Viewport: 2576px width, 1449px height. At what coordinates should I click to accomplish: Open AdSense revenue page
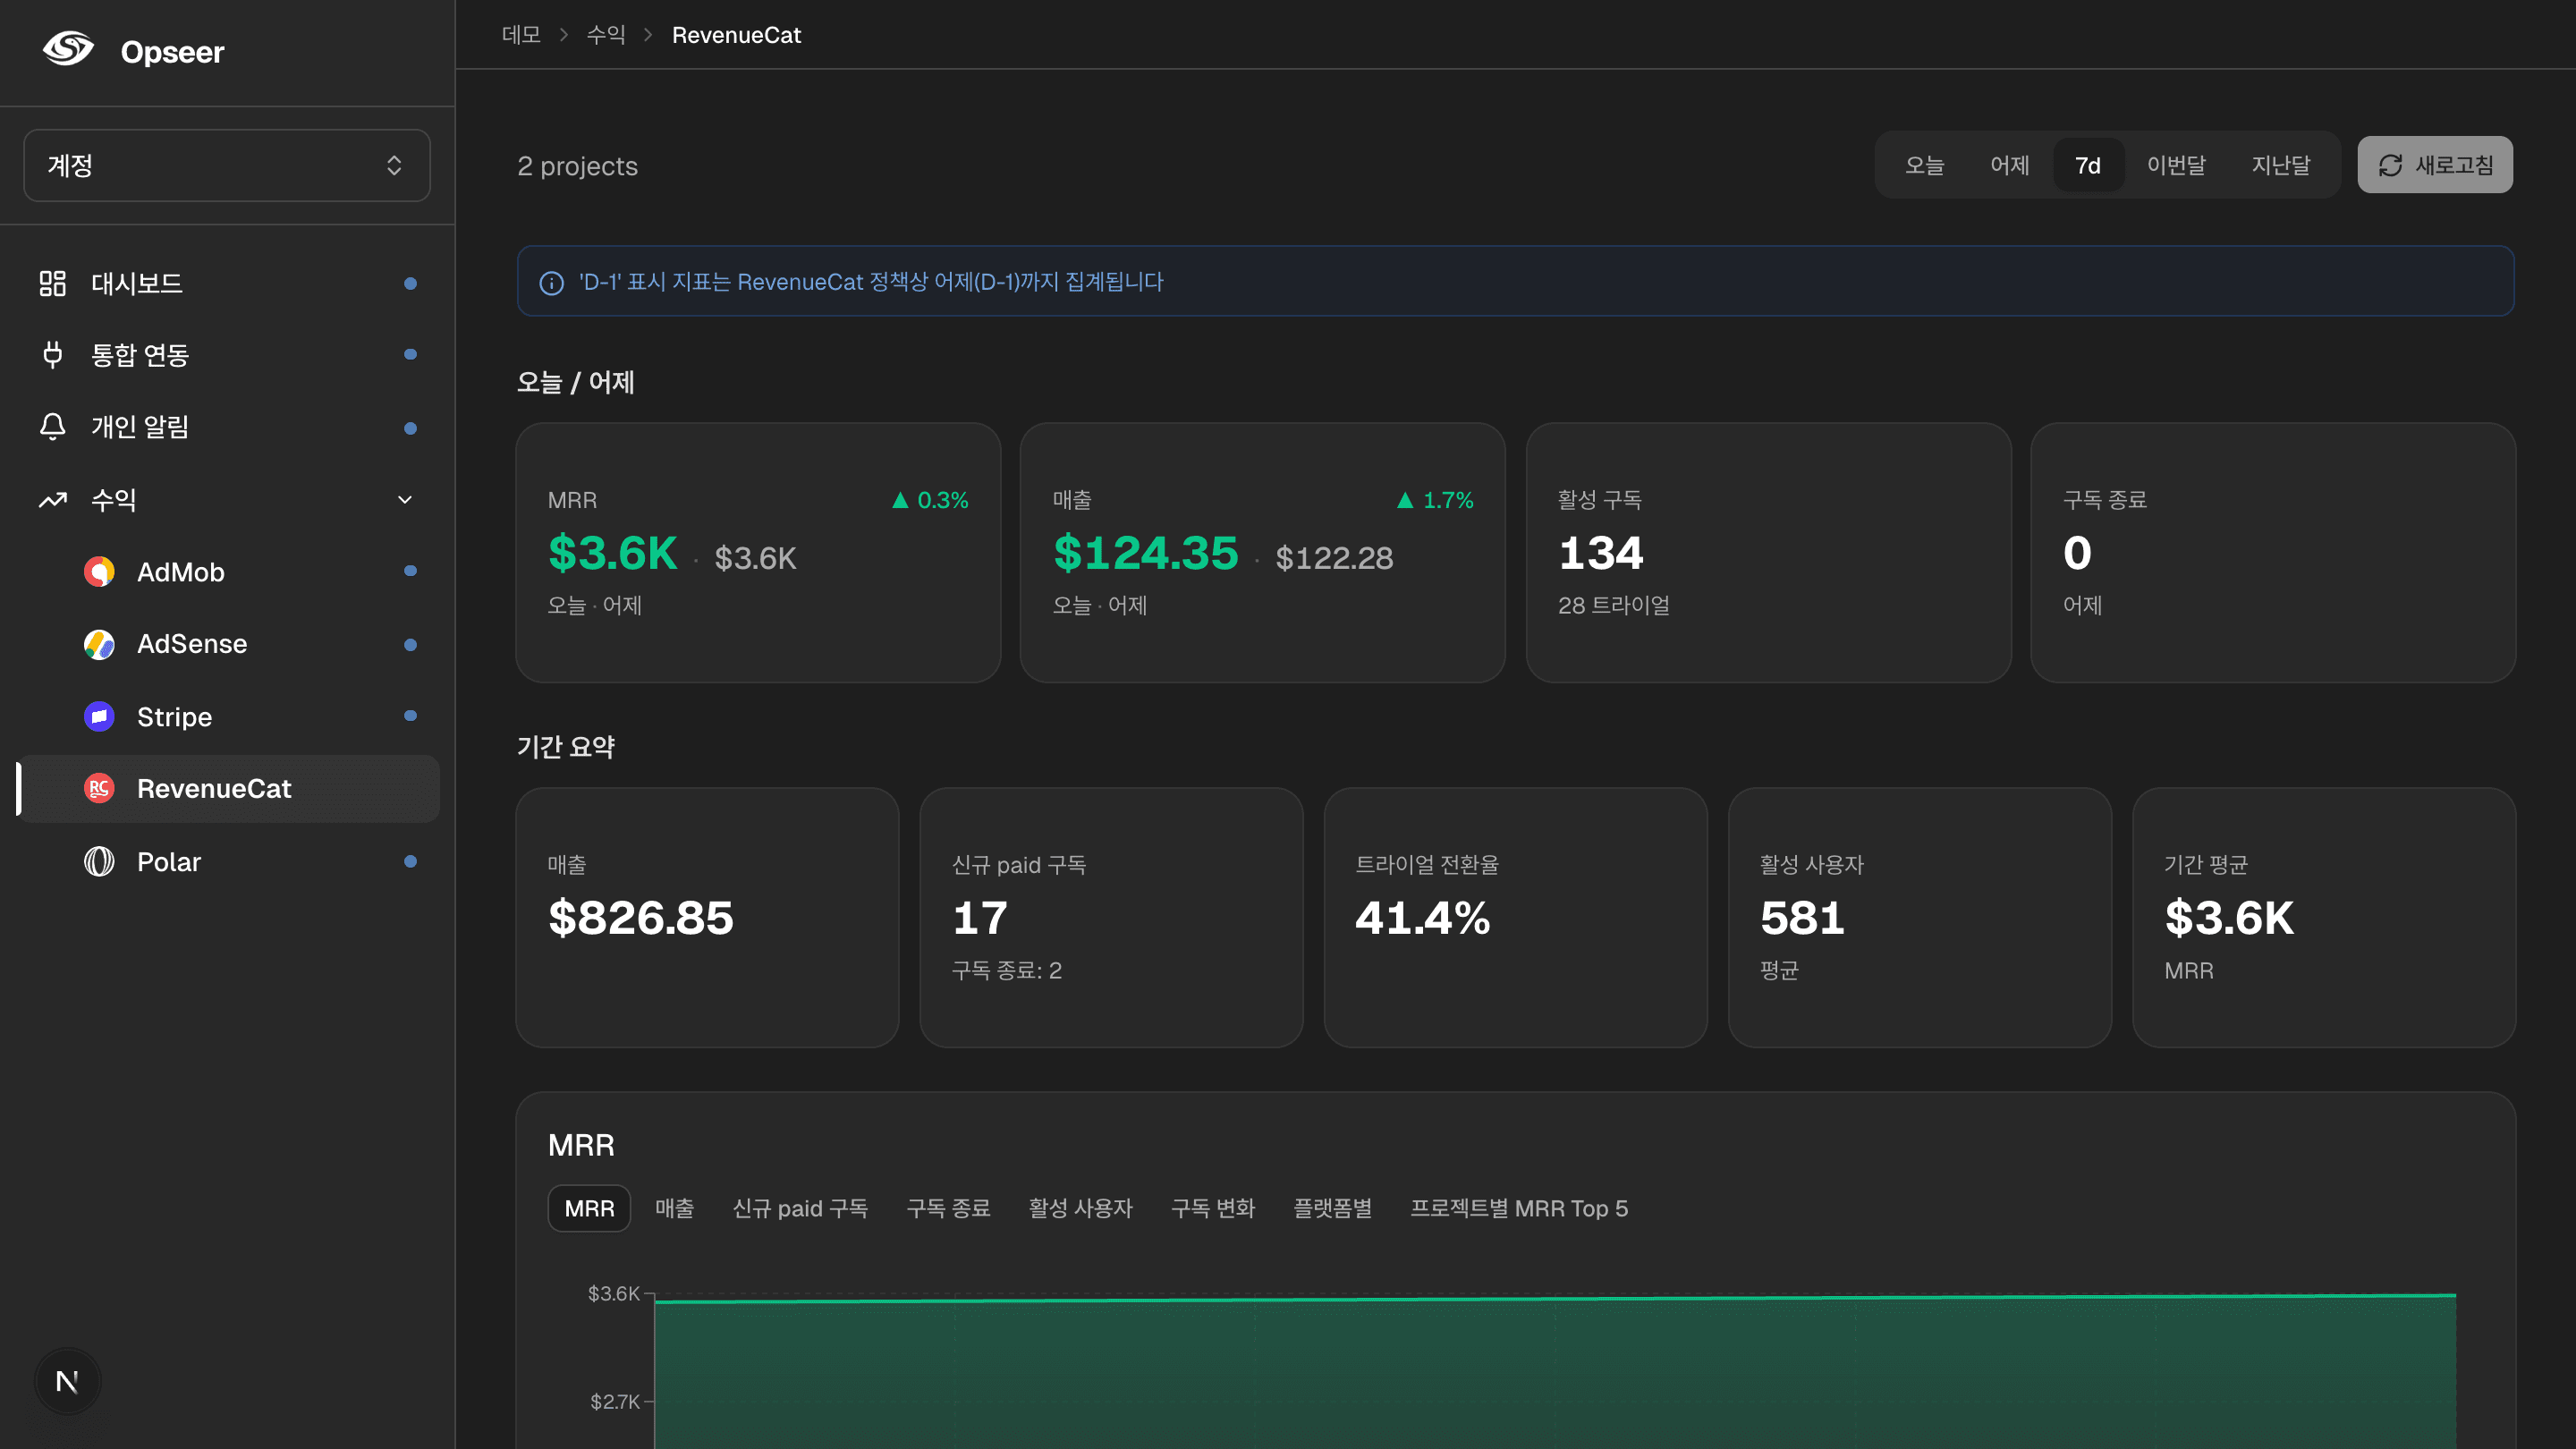pos(228,644)
